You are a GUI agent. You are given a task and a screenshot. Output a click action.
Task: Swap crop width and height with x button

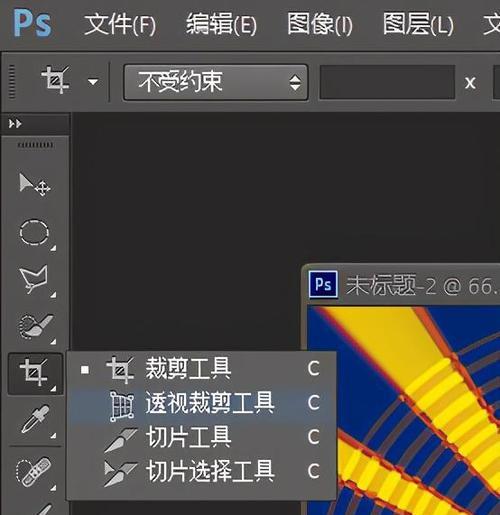coord(470,83)
